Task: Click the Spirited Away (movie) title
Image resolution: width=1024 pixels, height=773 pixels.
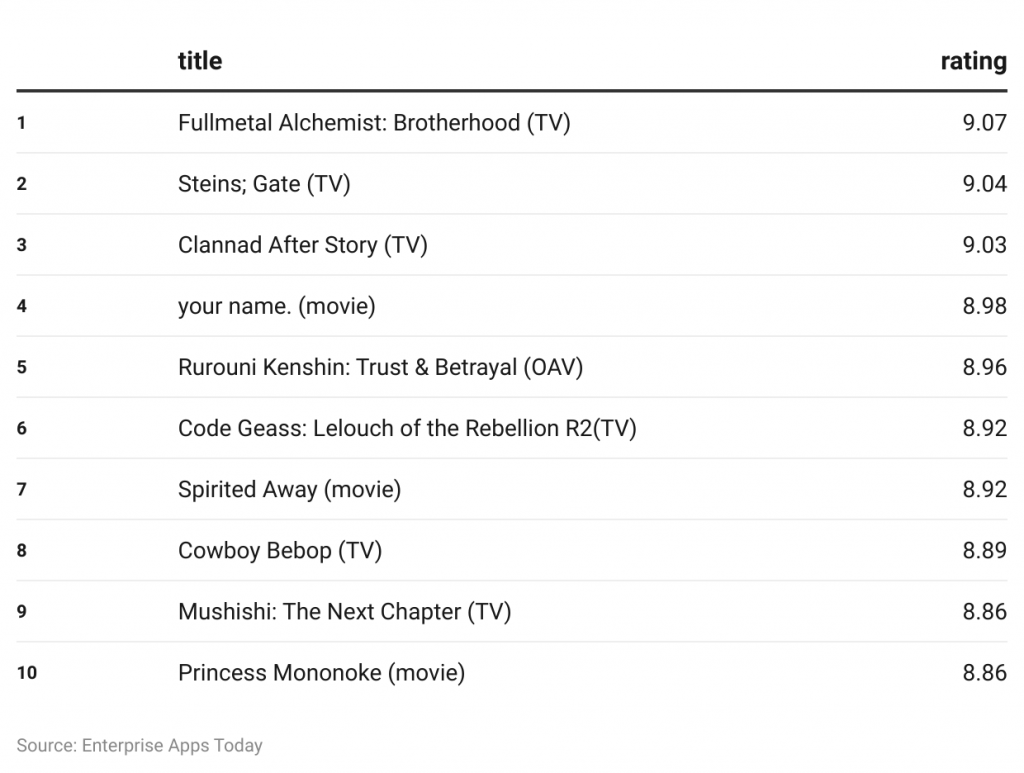Action: point(289,489)
